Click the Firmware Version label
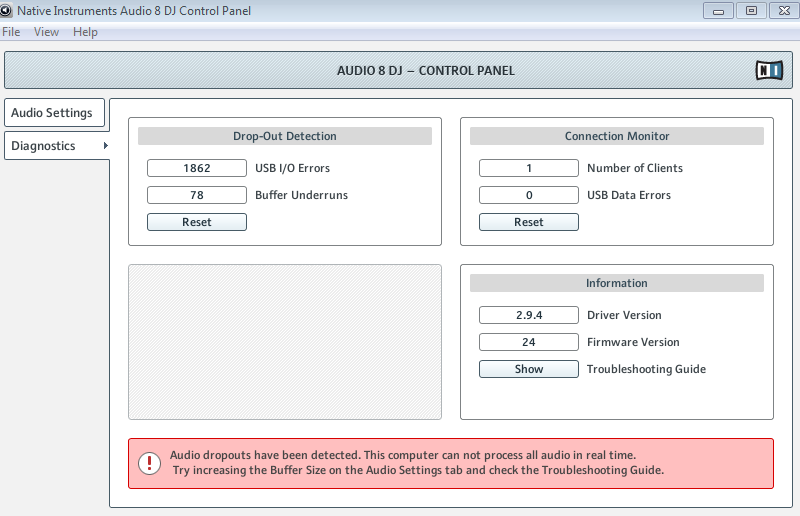The image size is (800, 516). click(633, 342)
